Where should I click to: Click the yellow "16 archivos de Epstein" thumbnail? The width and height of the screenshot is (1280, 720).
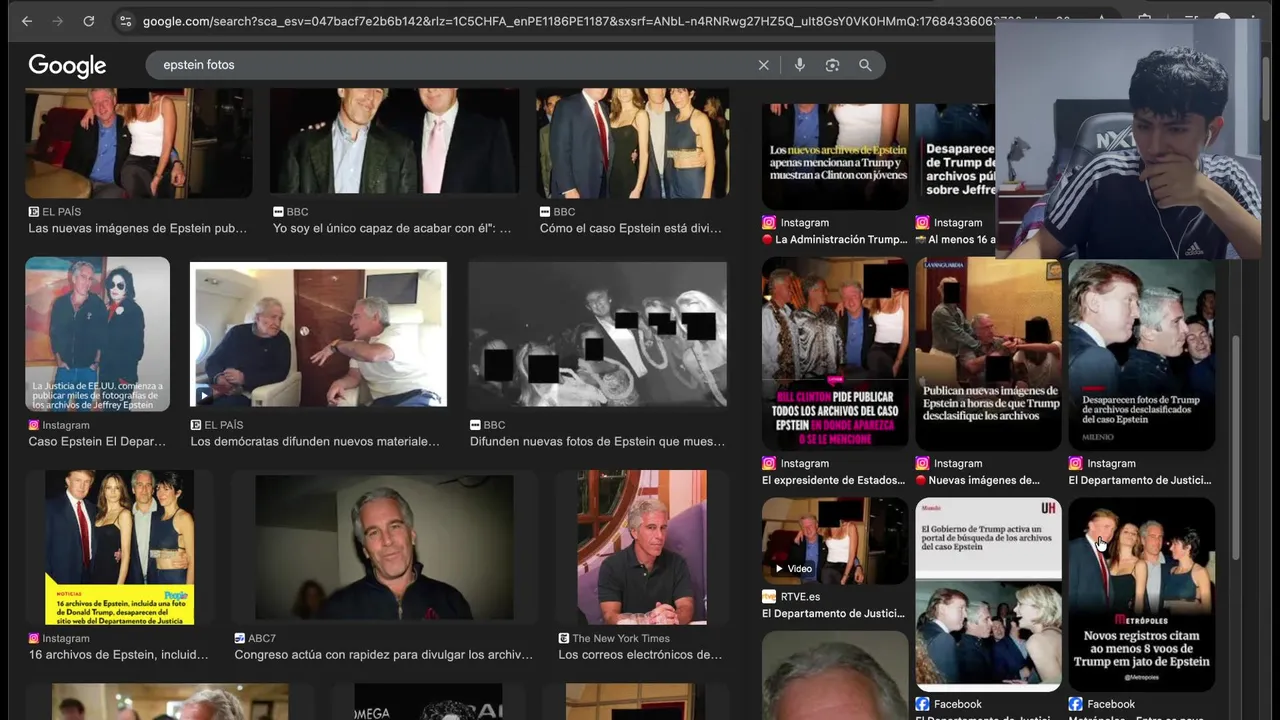pos(119,548)
